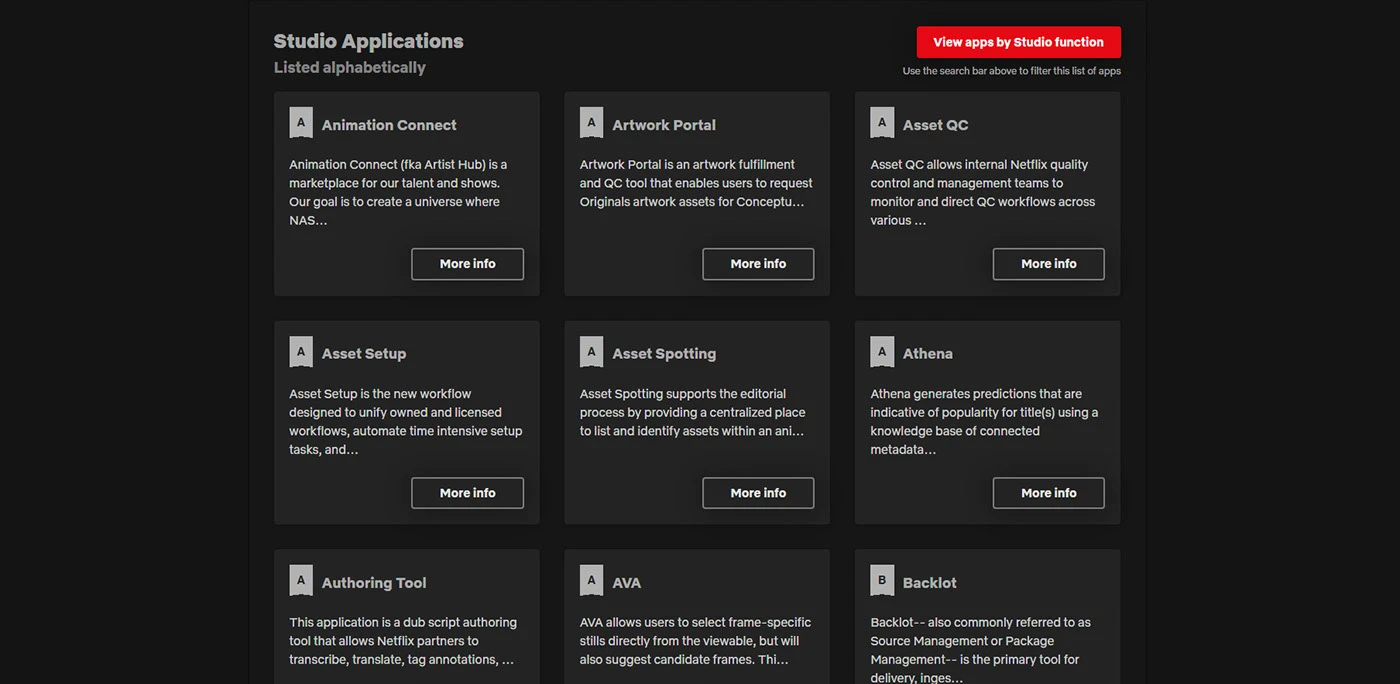Image resolution: width=1400 pixels, height=684 pixels.
Task: View More info for Asset Spotting
Action: (x=758, y=493)
